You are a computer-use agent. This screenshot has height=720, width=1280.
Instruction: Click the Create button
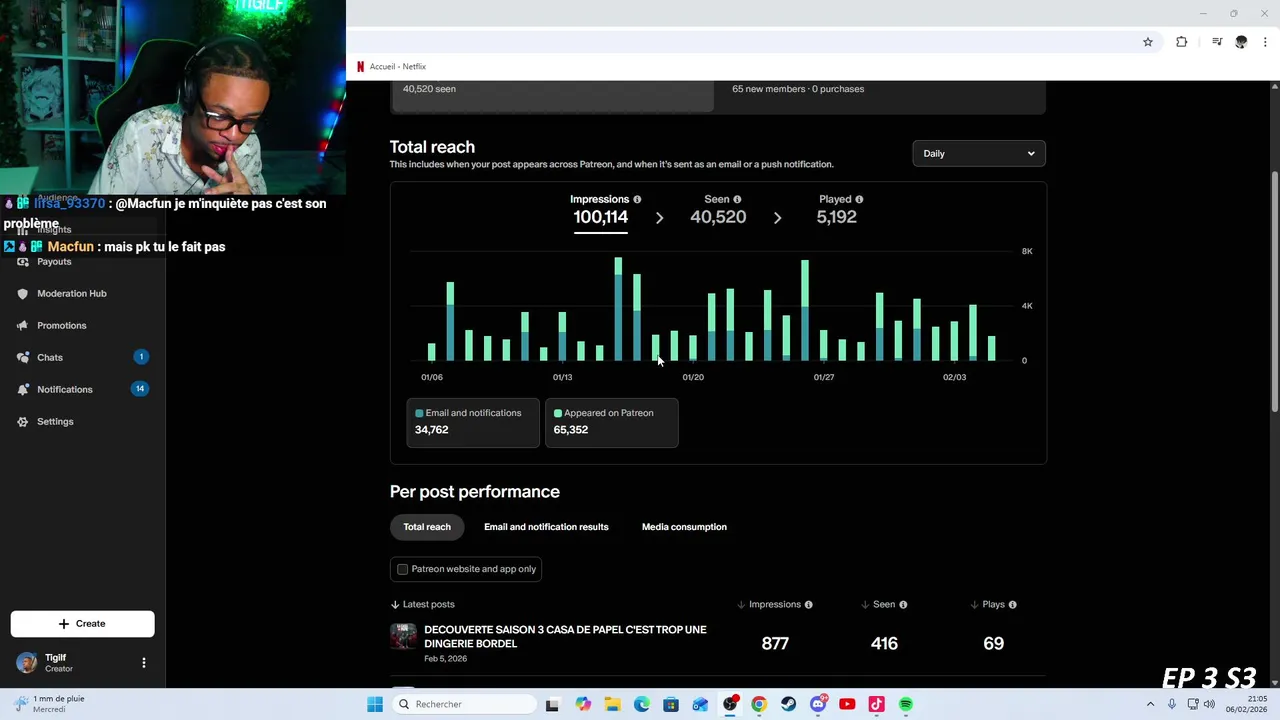tap(82, 624)
